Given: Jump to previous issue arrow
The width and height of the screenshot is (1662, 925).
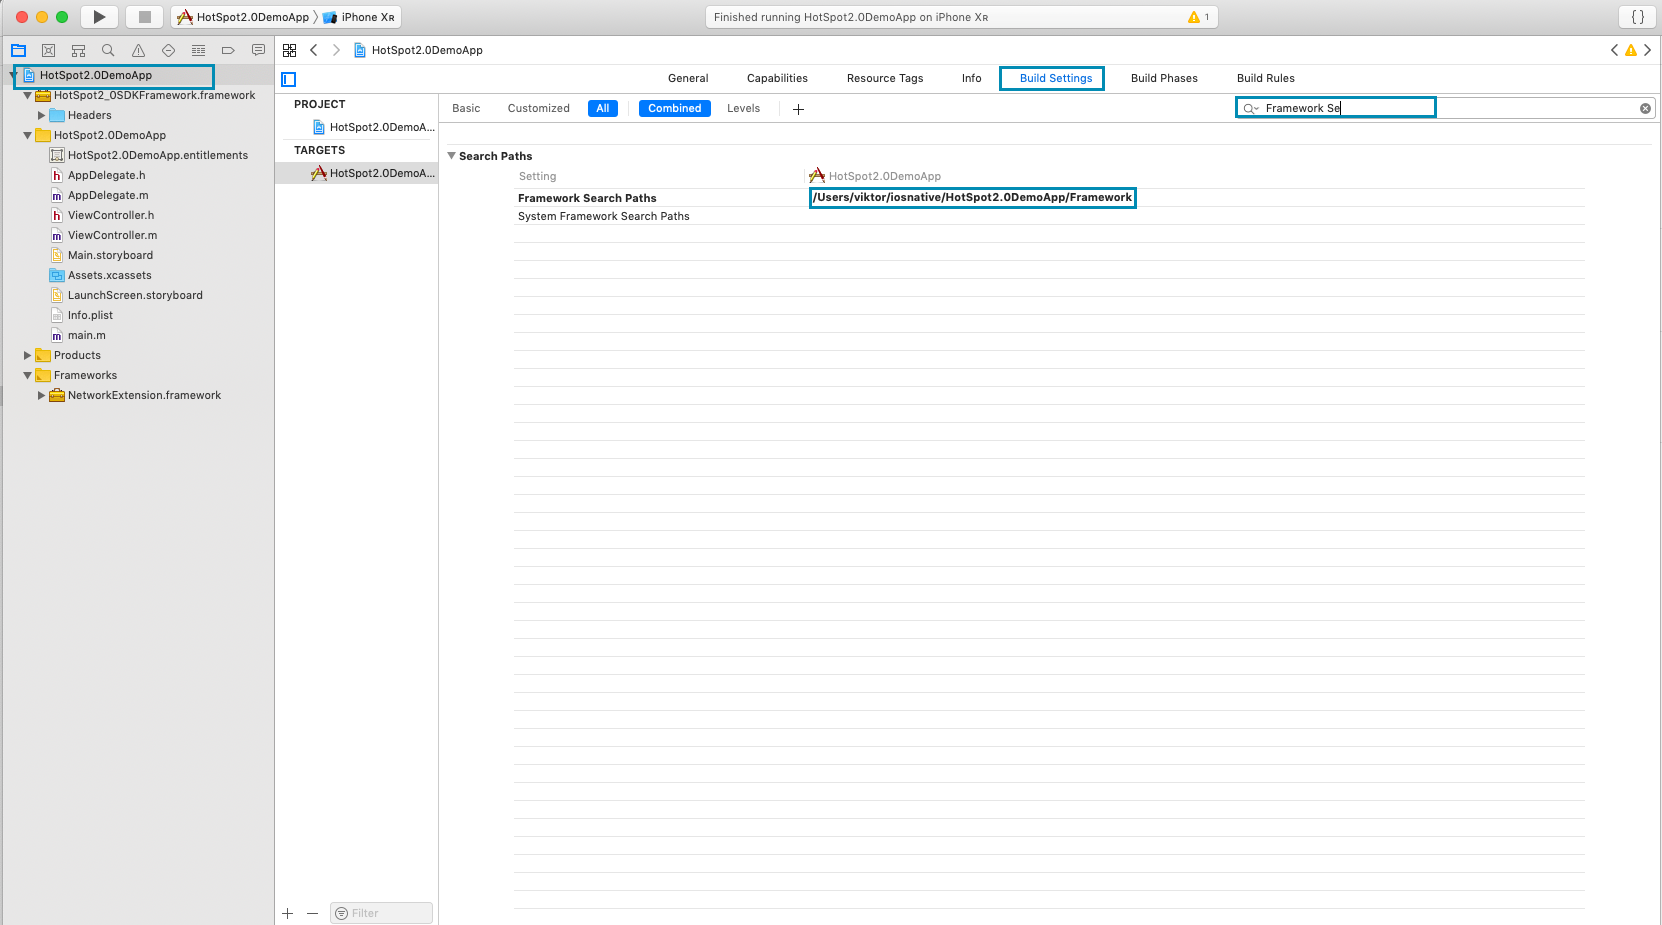Looking at the screenshot, I should (1614, 50).
